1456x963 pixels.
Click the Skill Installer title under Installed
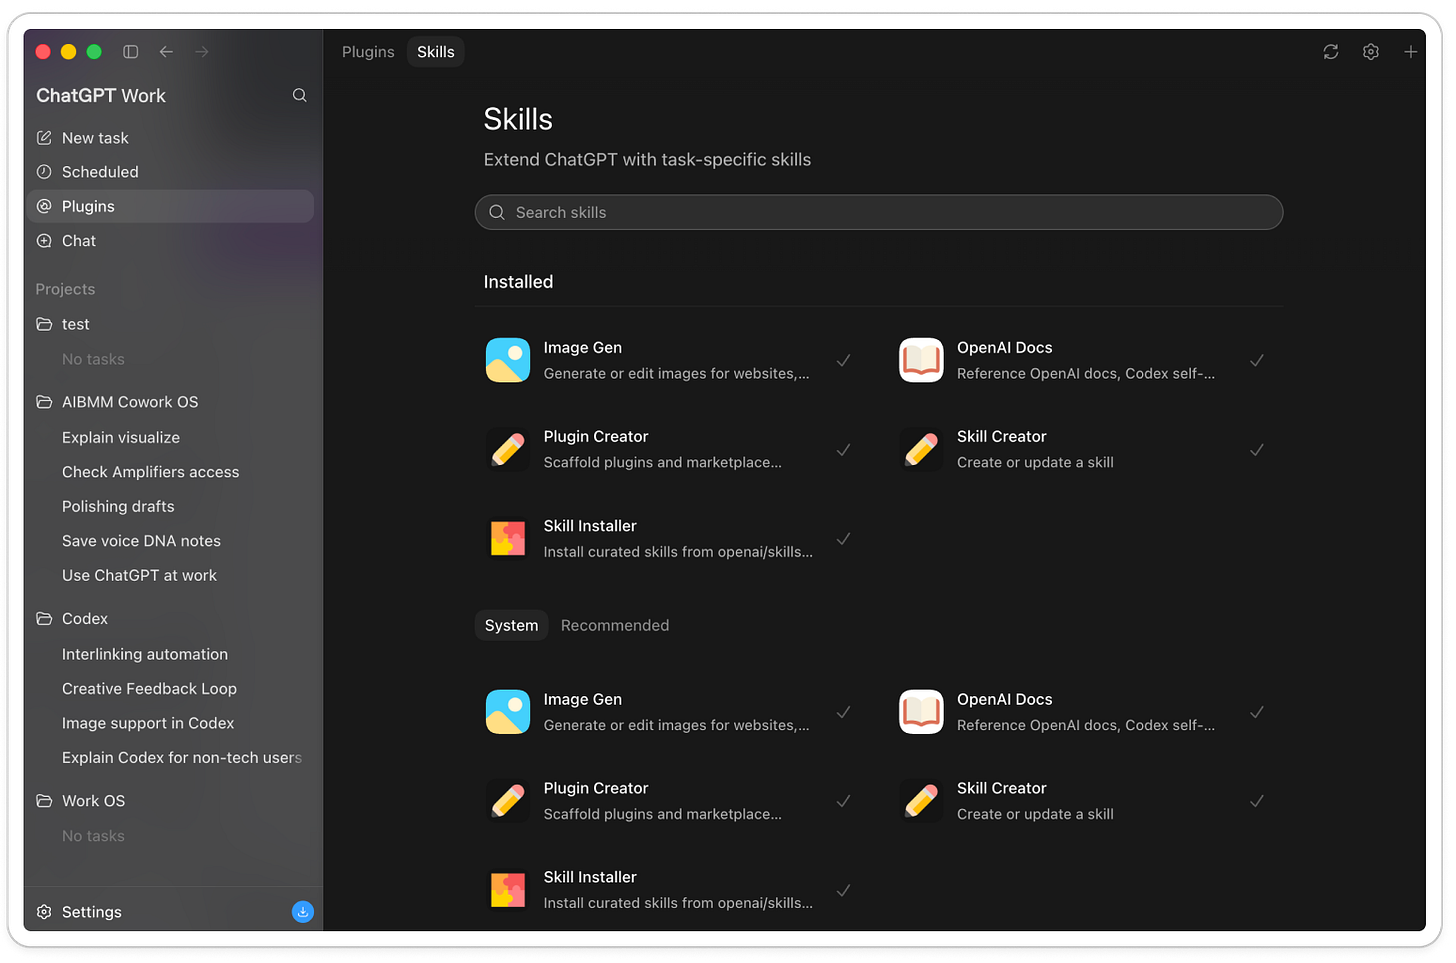590,526
